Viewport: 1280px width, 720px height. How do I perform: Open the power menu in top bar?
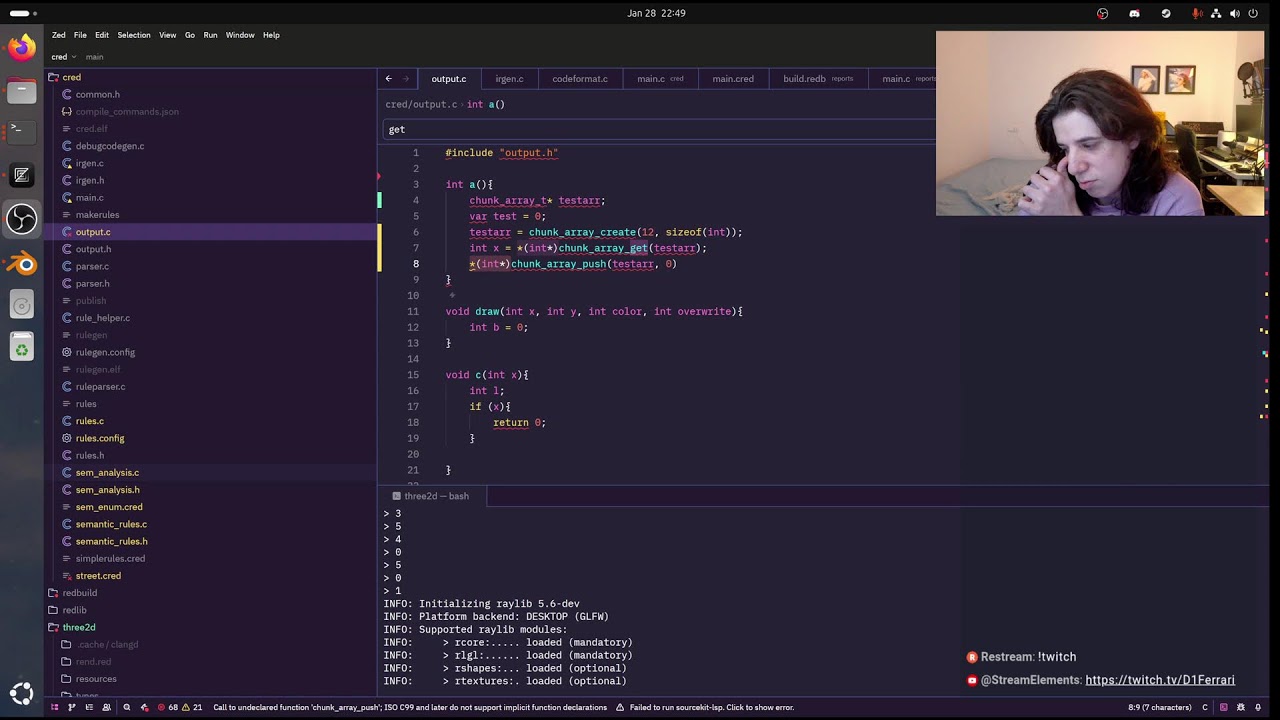pyautogui.click(x=1255, y=13)
